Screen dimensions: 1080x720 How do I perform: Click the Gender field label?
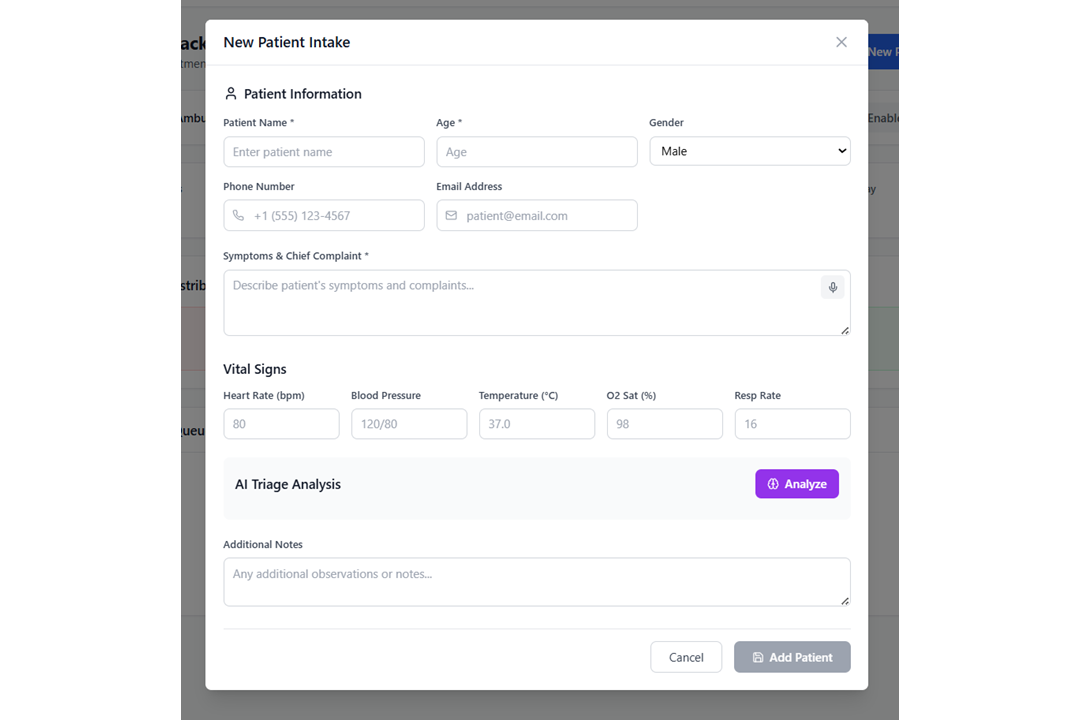click(666, 123)
